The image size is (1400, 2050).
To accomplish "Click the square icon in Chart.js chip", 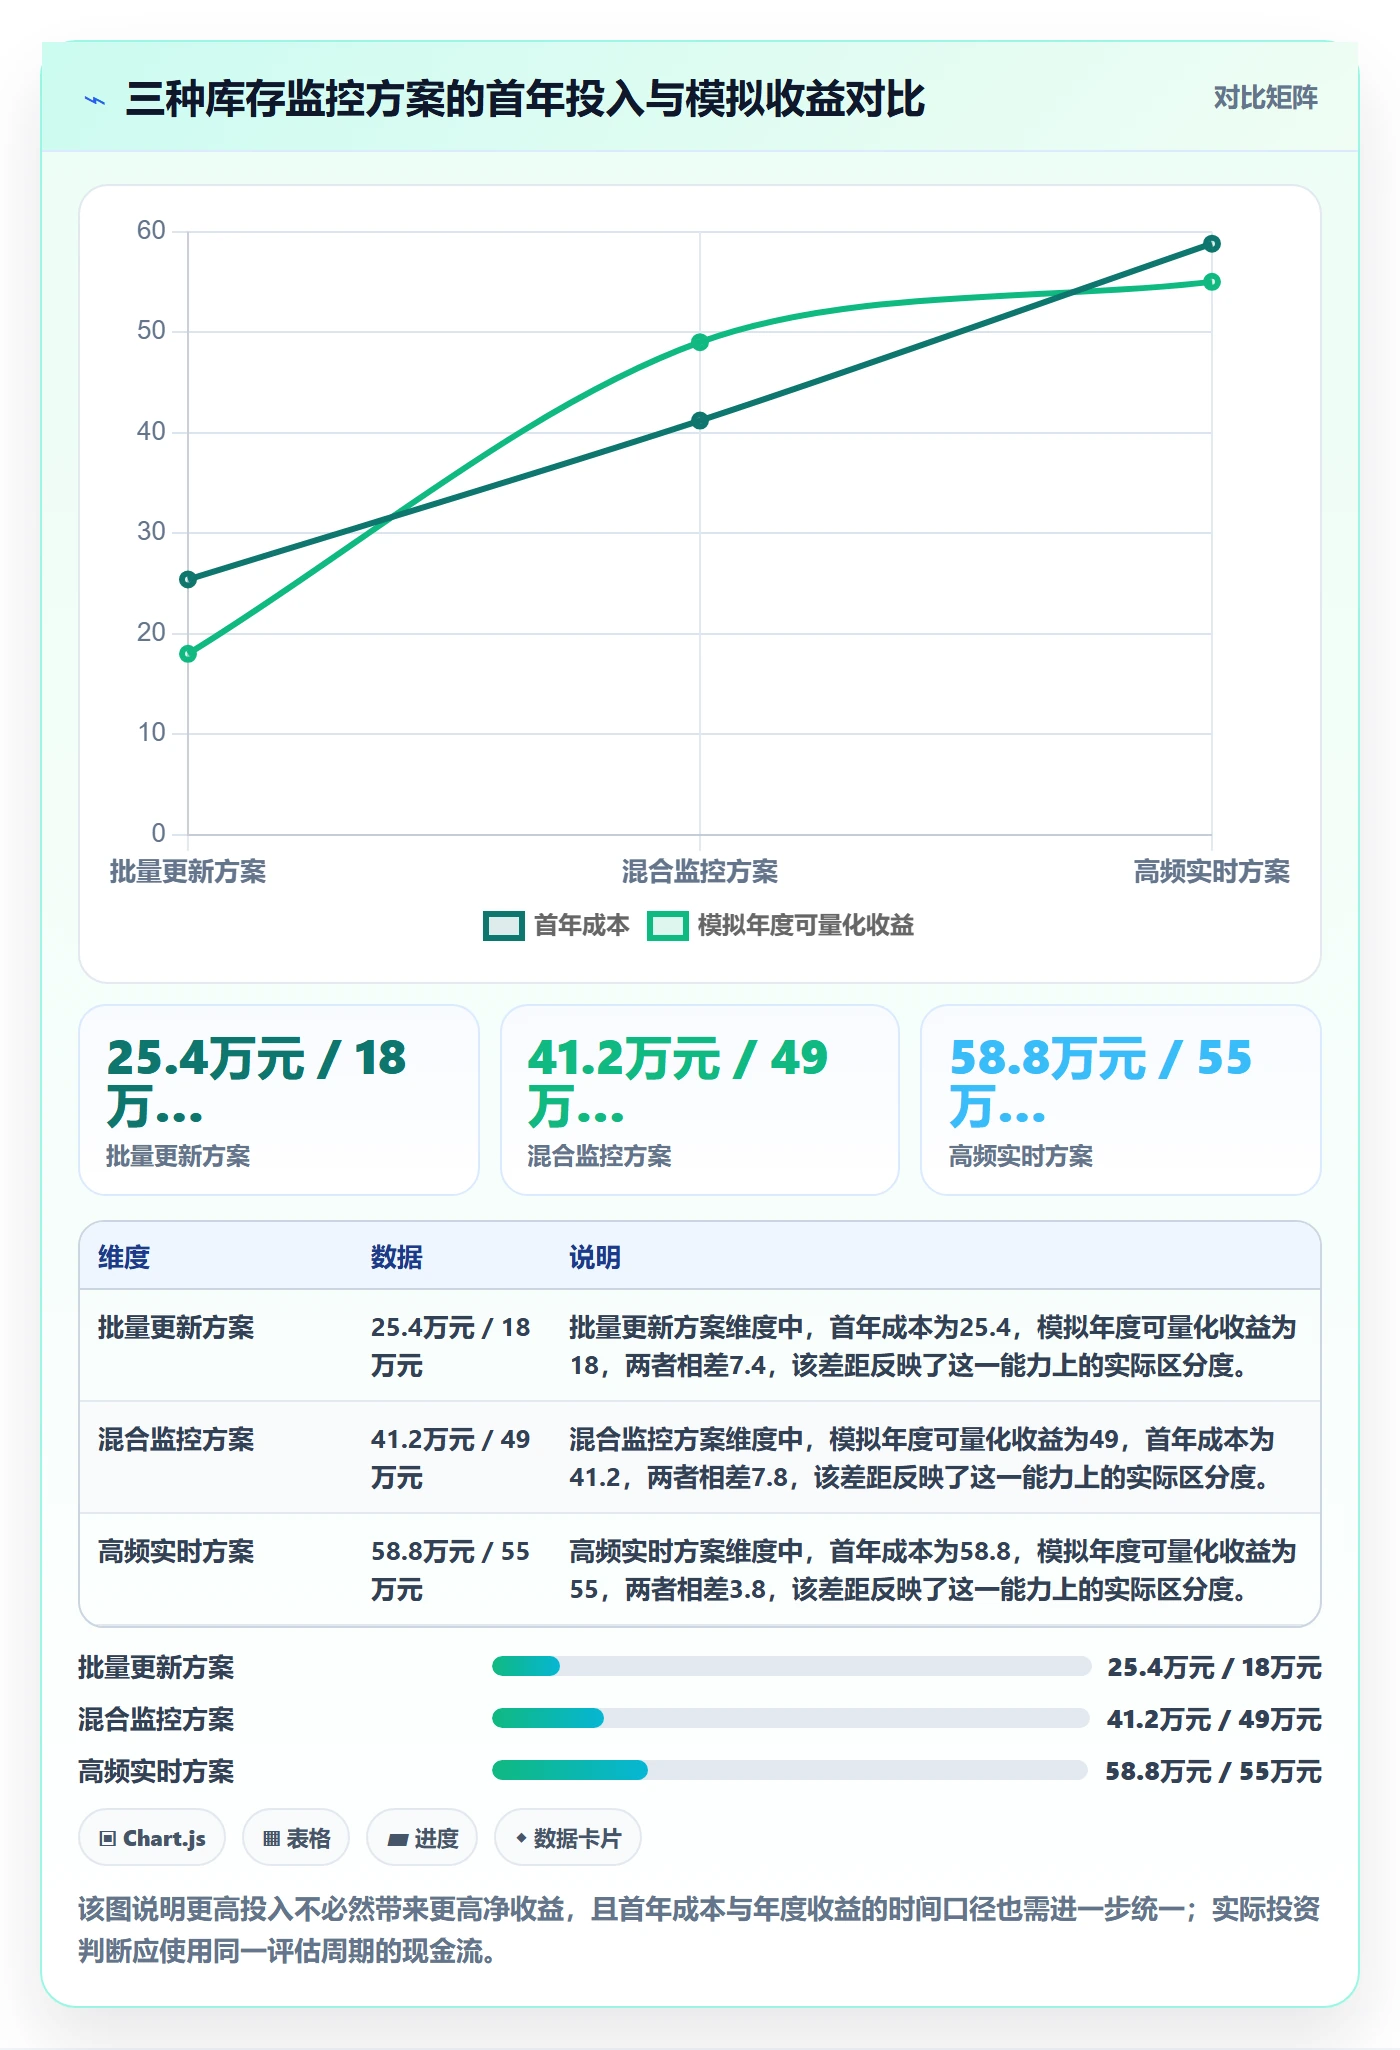I will 108,1838.
